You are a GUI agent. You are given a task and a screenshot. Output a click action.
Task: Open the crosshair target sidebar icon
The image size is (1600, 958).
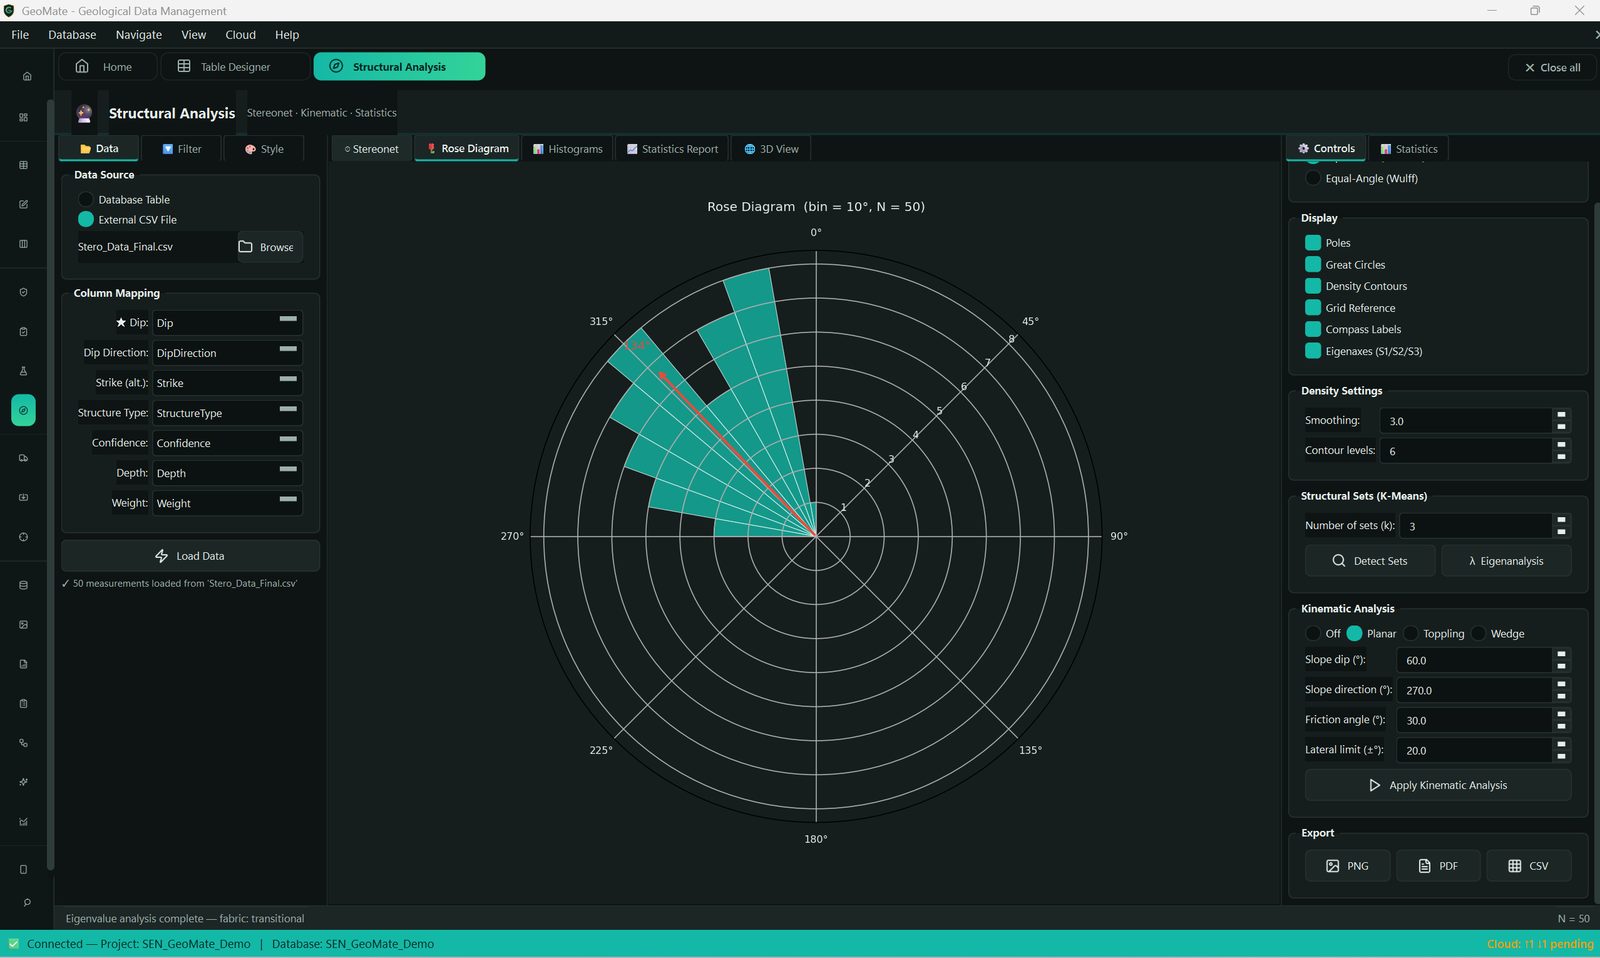23,537
